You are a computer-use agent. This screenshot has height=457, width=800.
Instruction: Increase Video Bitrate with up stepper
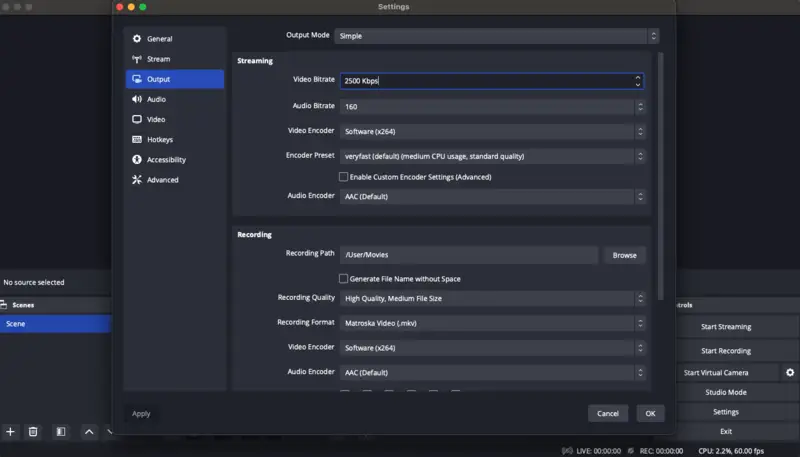point(638,78)
